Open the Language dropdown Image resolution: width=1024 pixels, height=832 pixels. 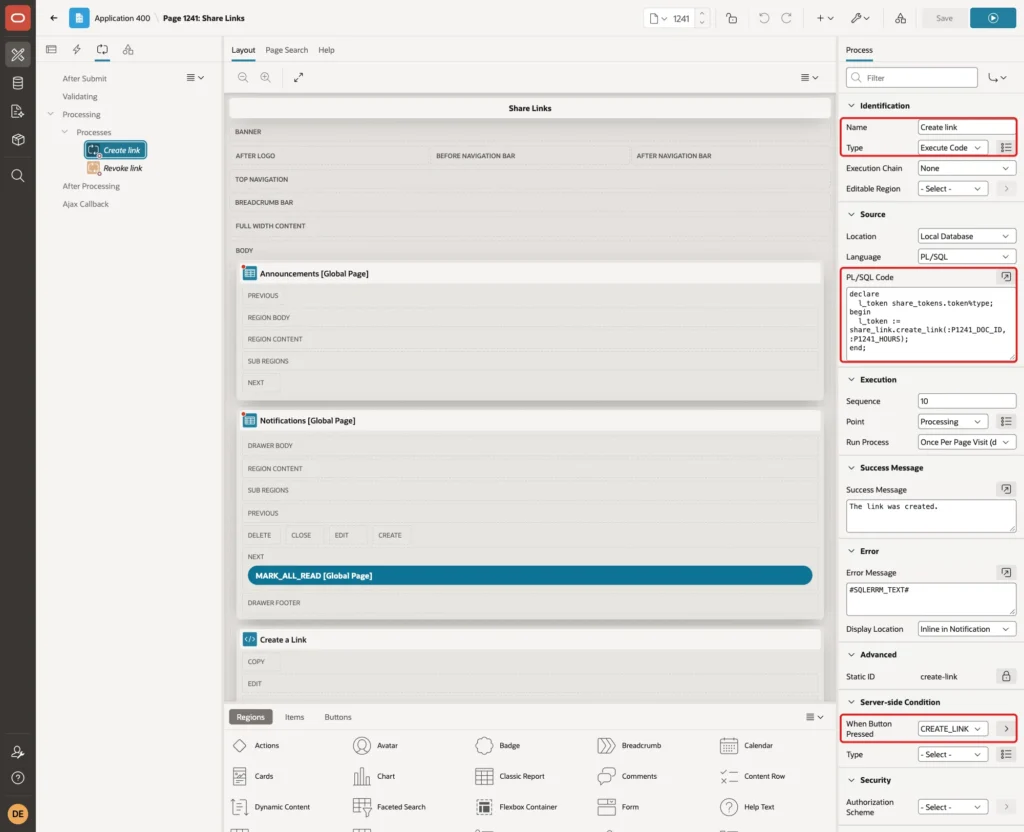point(967,257)
